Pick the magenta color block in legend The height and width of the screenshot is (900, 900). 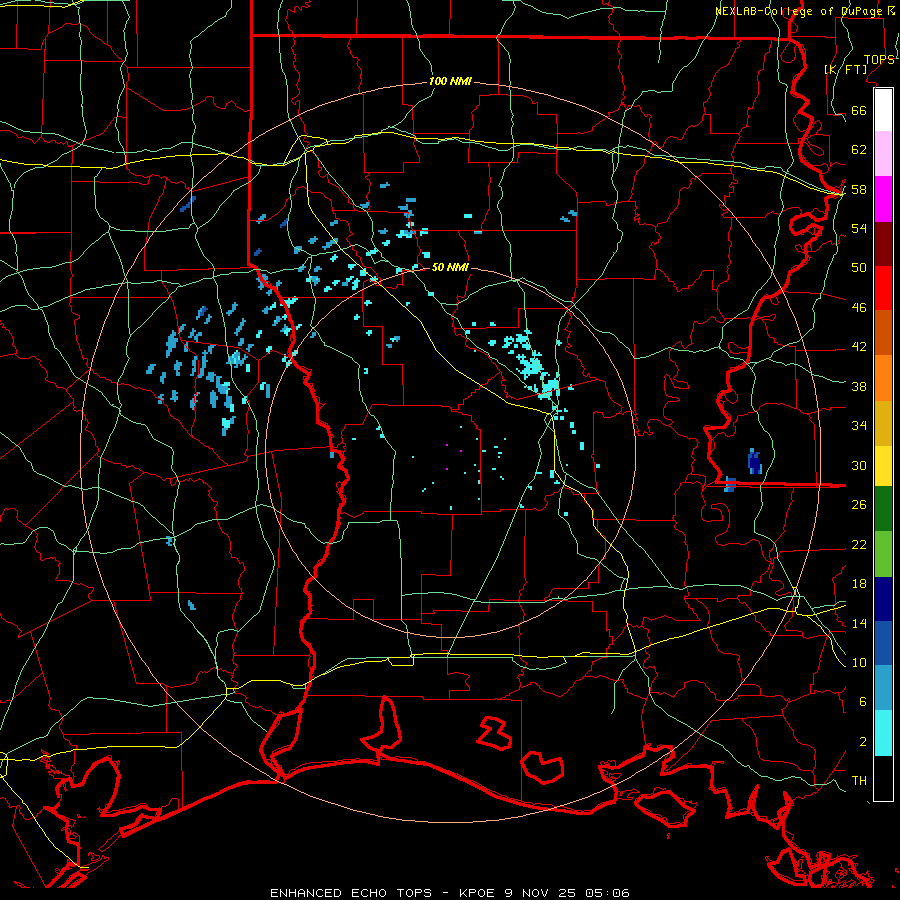coord(883,199)
